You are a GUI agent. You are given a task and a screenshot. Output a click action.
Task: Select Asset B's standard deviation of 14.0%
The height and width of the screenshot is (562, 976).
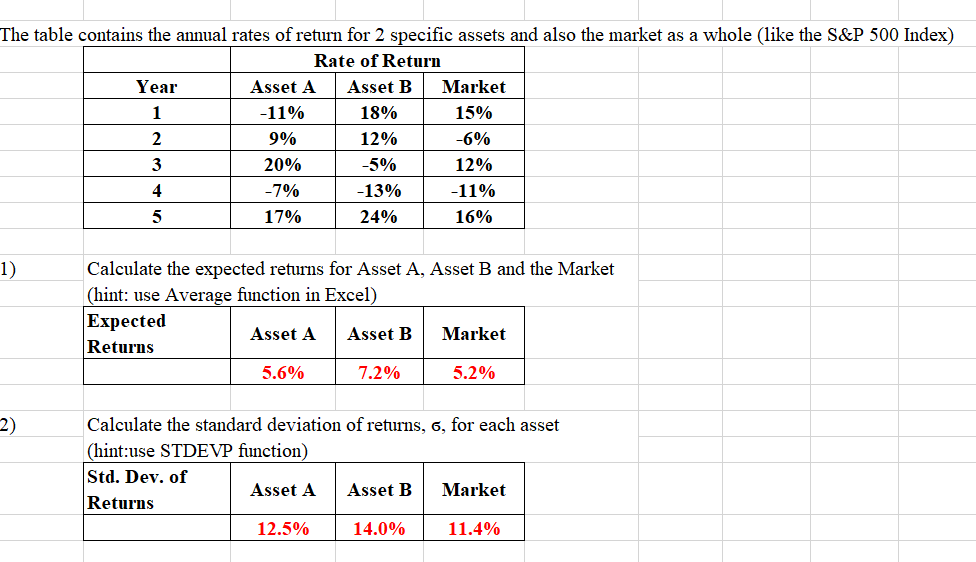[379, 529]
